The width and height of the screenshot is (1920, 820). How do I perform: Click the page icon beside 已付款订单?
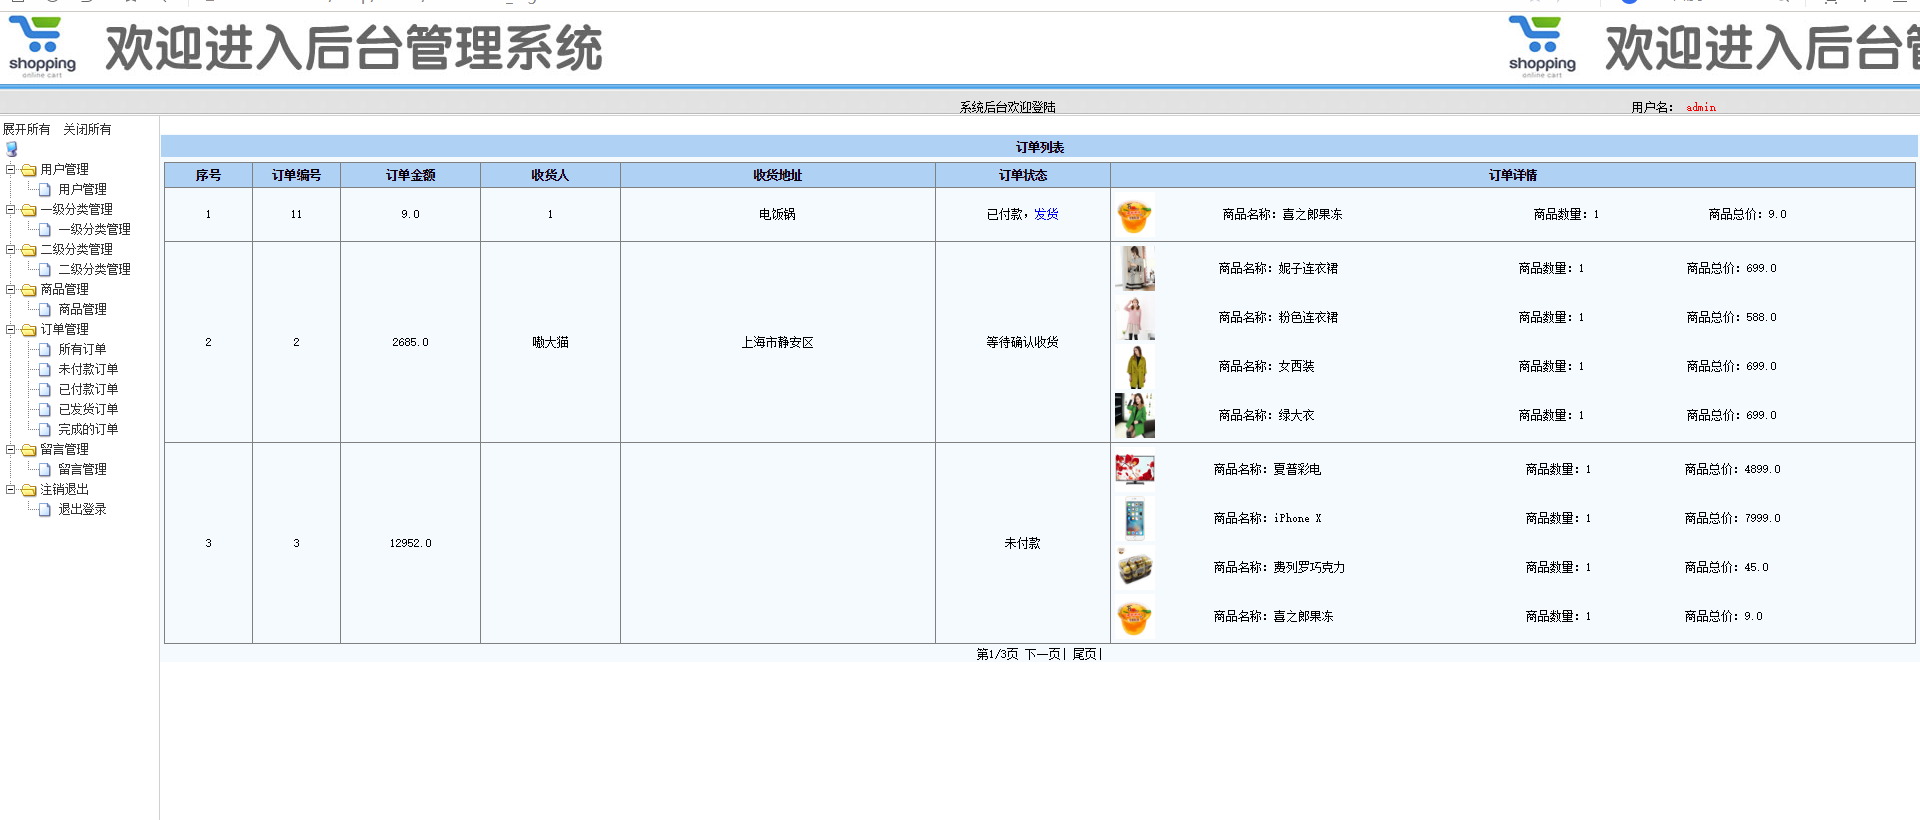pyautogui.click(x=45, y=389)
